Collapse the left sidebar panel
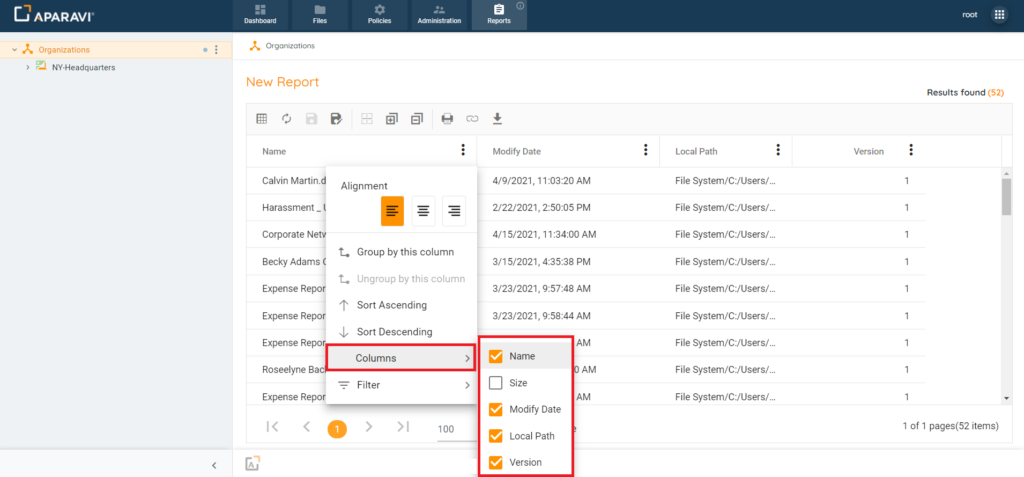 click(213, 465)
